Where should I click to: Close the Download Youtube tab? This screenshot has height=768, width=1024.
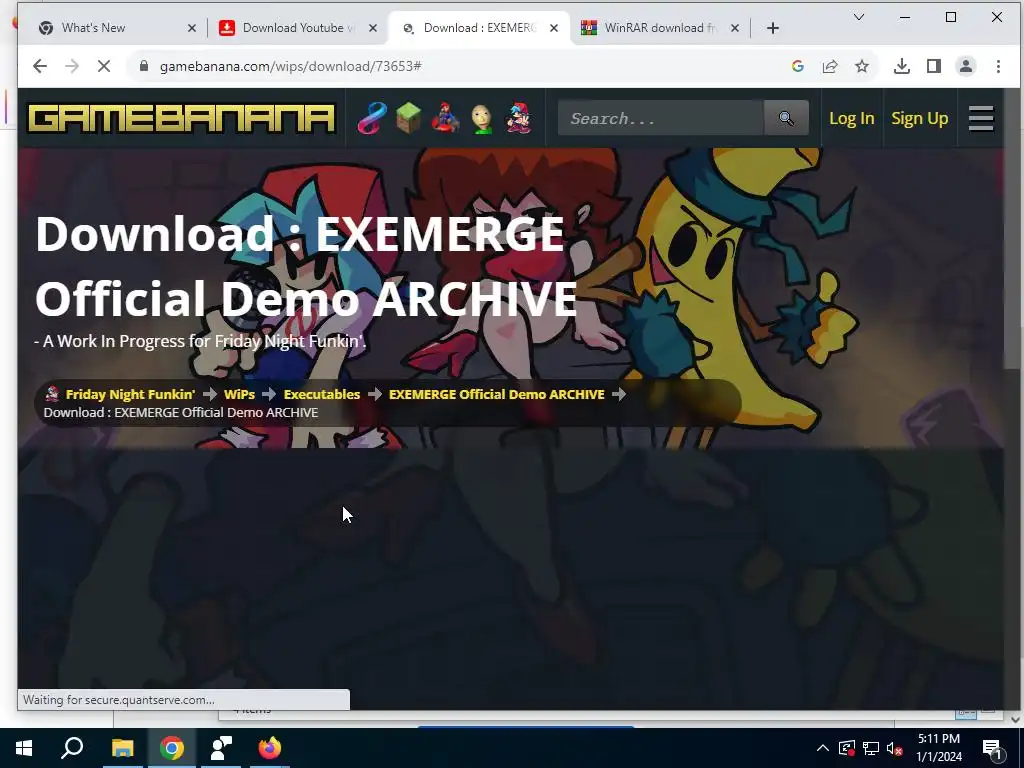coord(372,28)
